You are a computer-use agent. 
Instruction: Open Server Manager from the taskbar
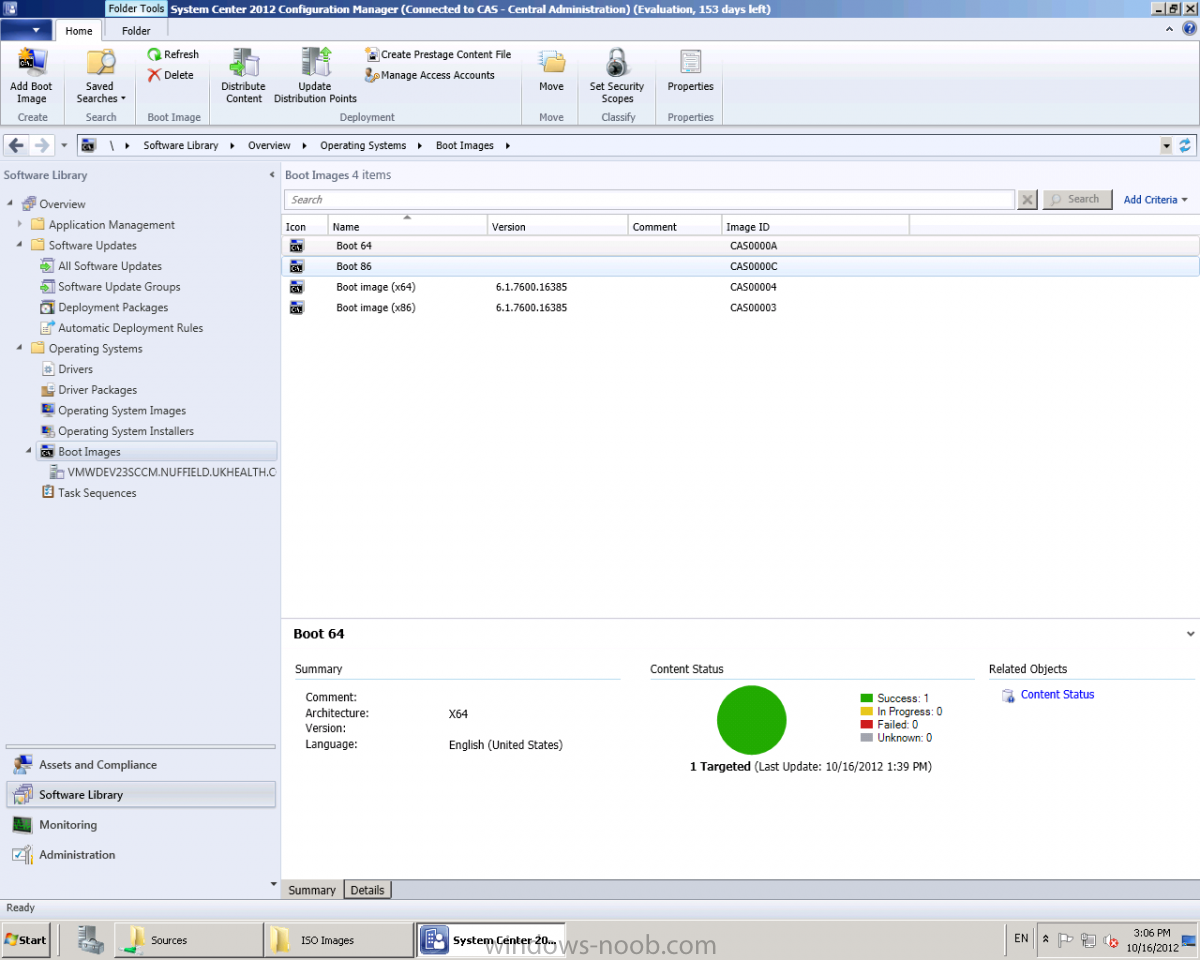(x=91, y=940)
